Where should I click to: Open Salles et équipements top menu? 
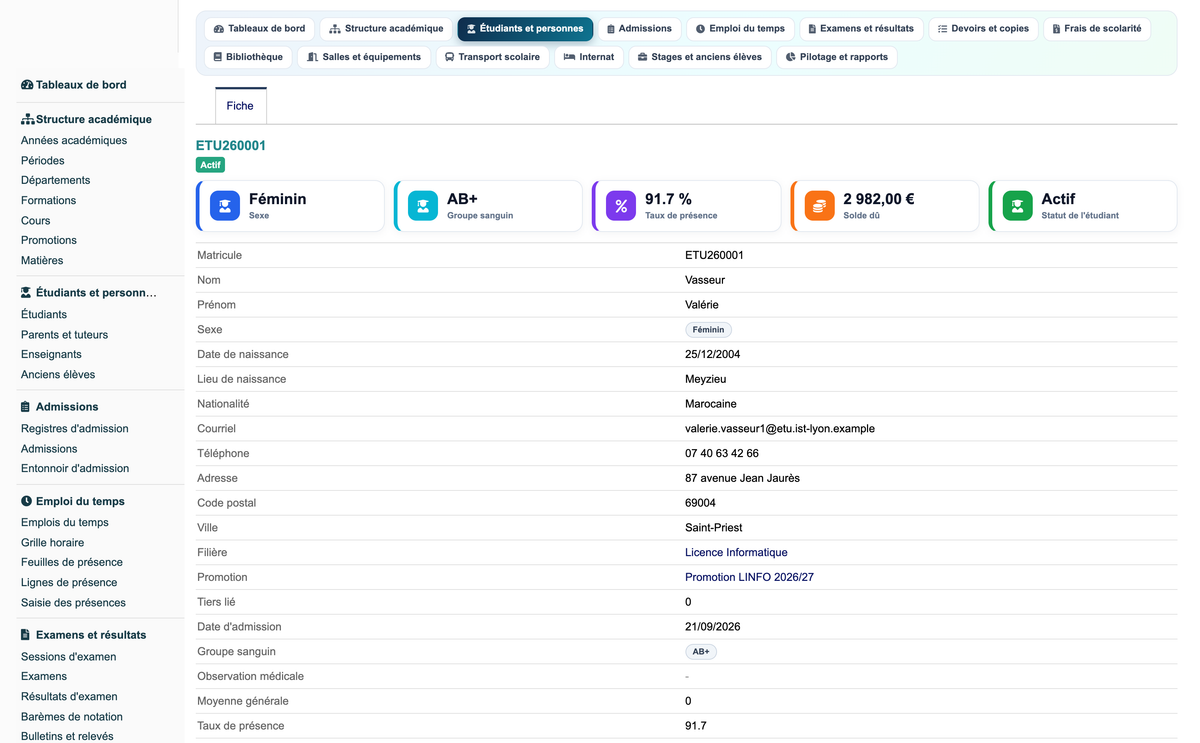tap(364, 57)
